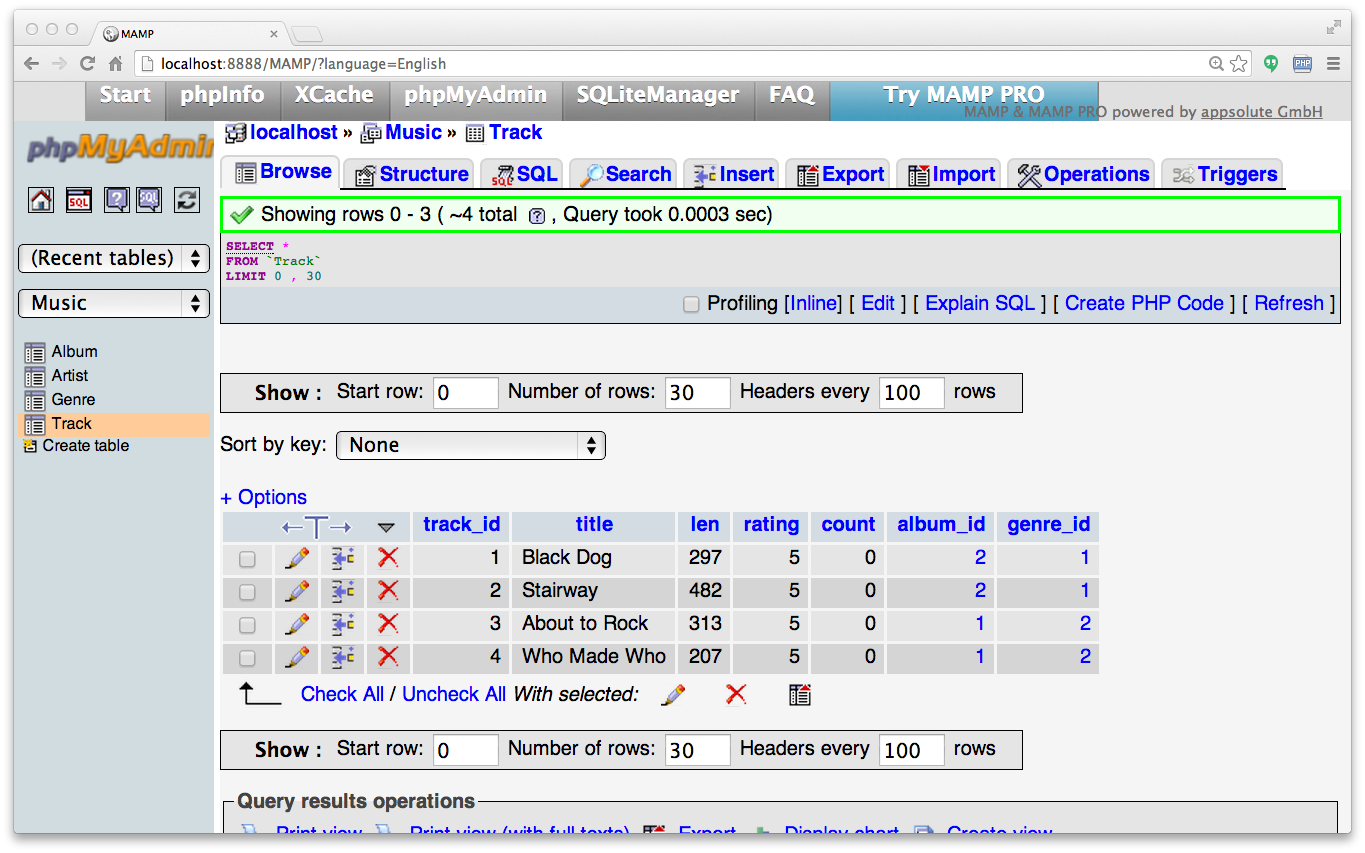Sort by the title column header

click(x=594, y=524)
